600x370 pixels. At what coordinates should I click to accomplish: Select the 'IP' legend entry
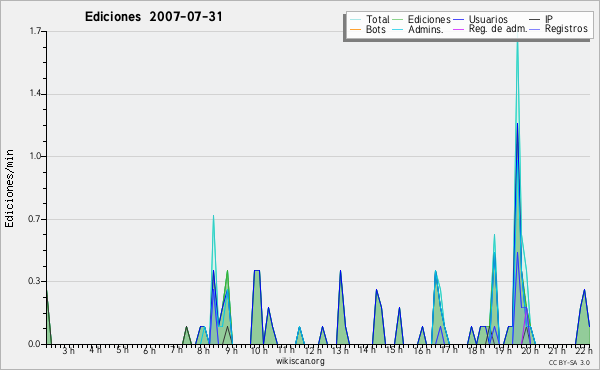tap(549, 19)
